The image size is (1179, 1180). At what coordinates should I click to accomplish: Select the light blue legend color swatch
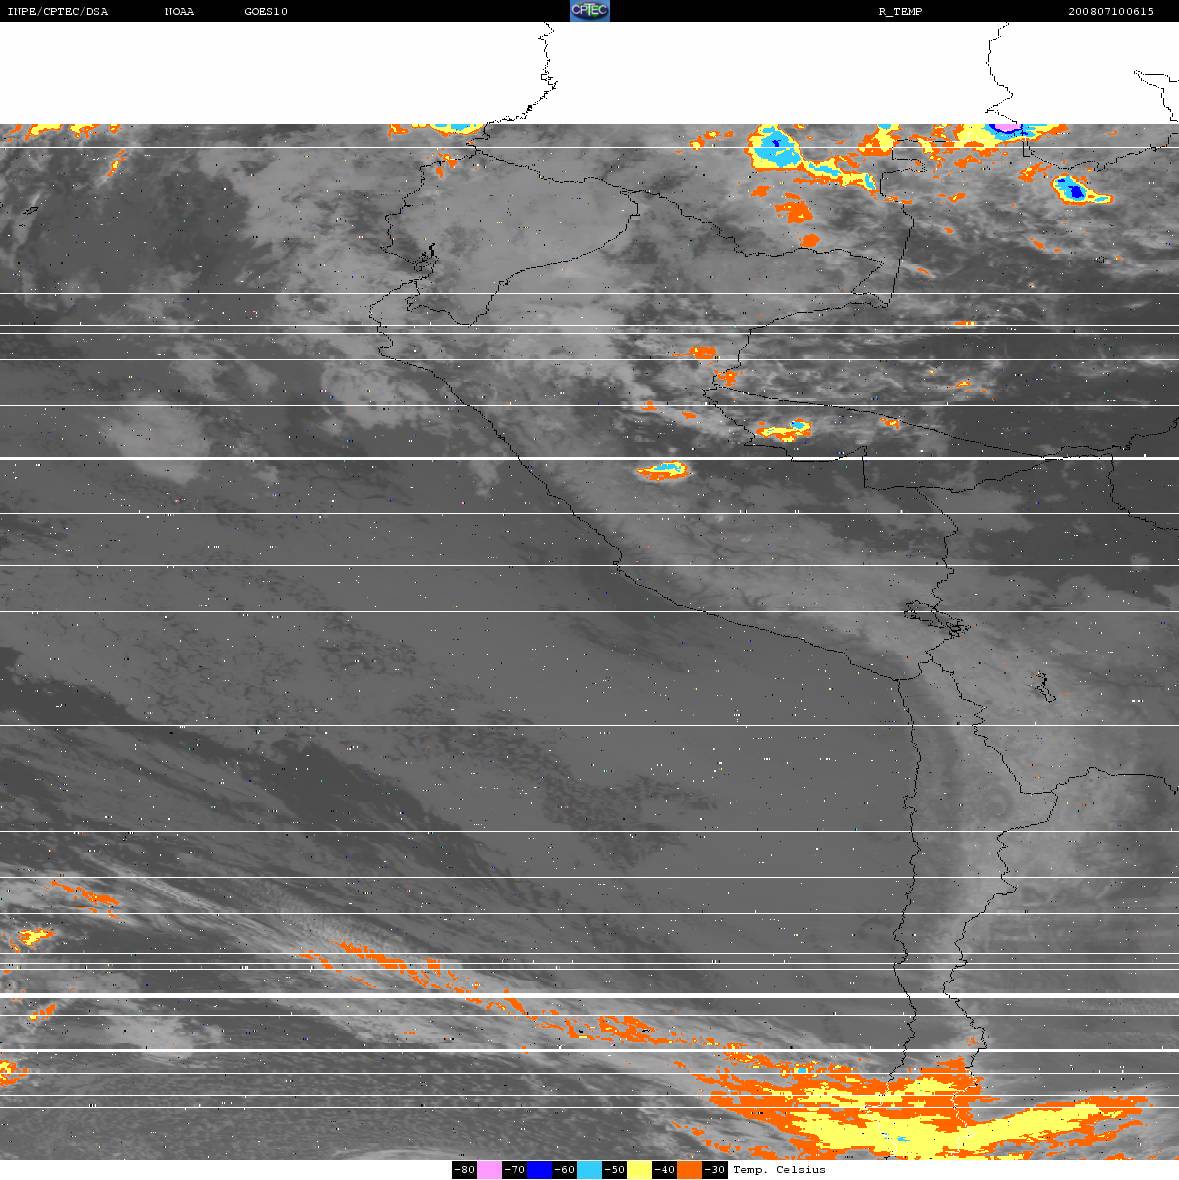589,1169
